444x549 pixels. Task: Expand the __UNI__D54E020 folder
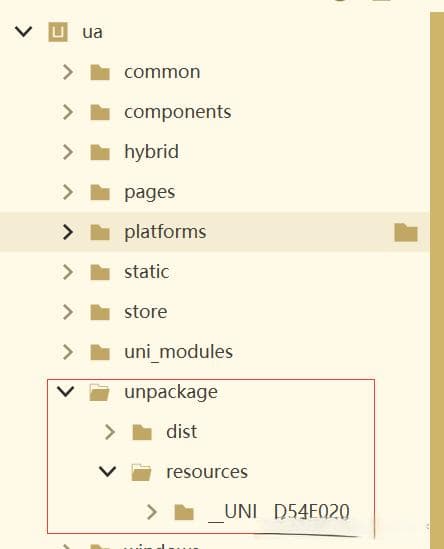(x=152, y=512)
